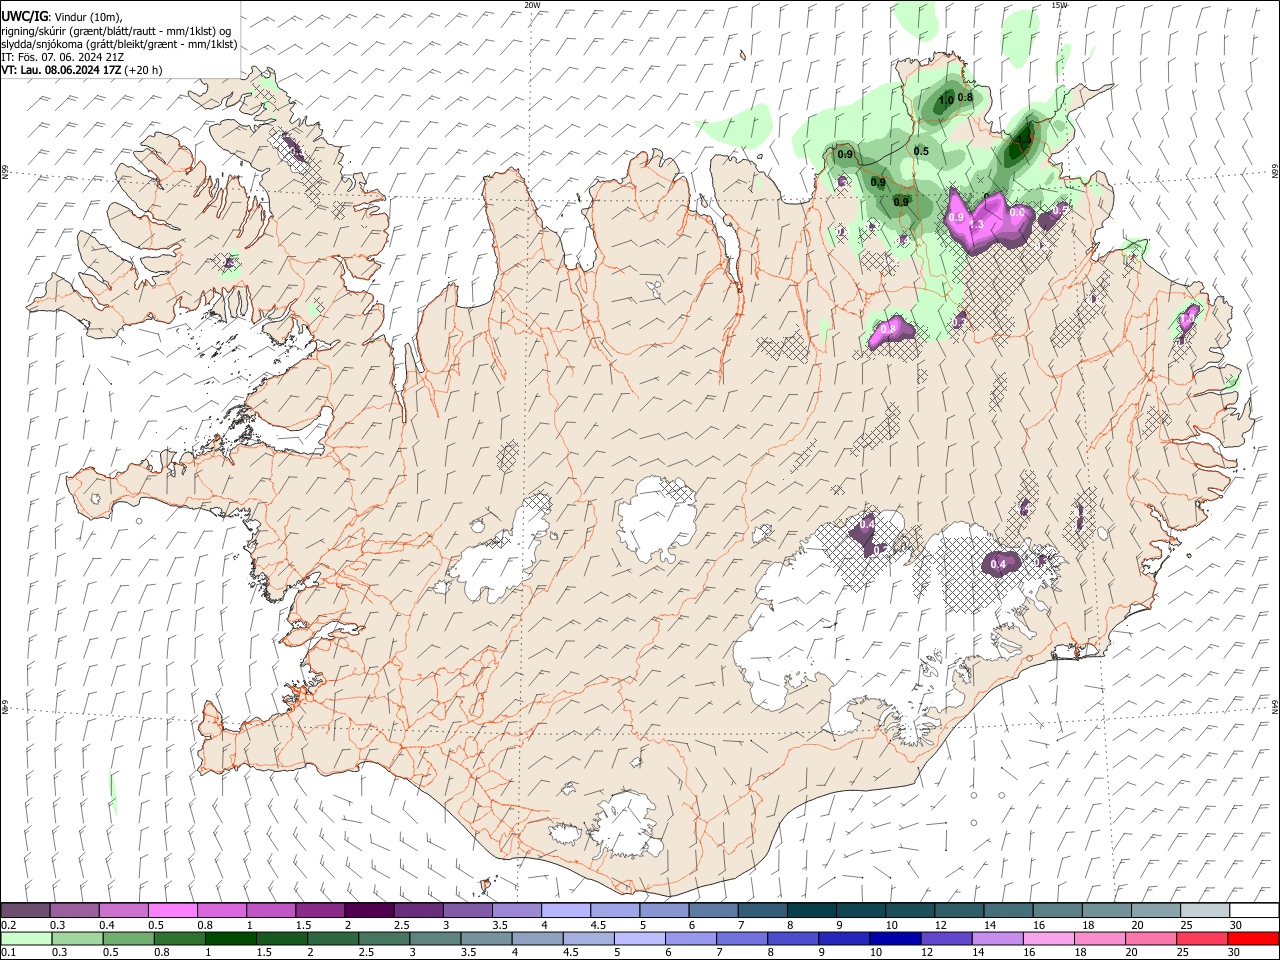
Task: Choose the 0.4–0.5 snow legend swatch in upper row
Action: coord(123,911)
